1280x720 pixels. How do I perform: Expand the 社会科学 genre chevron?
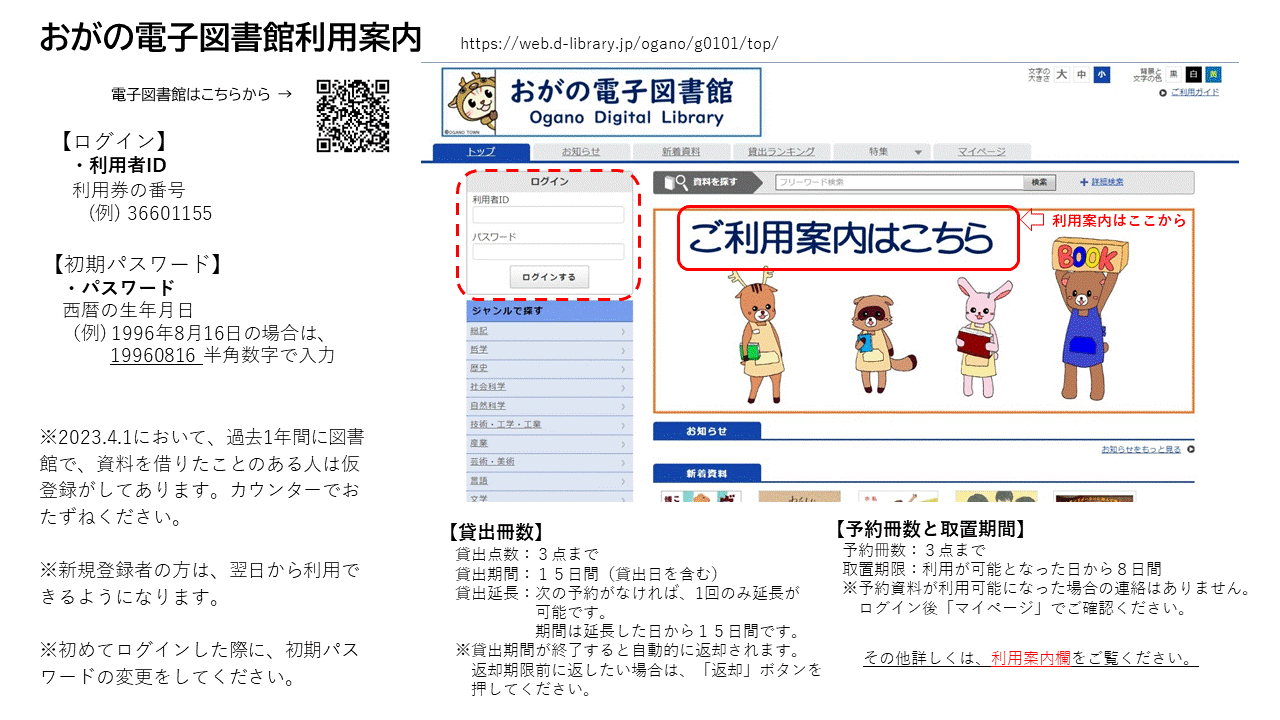623,387
